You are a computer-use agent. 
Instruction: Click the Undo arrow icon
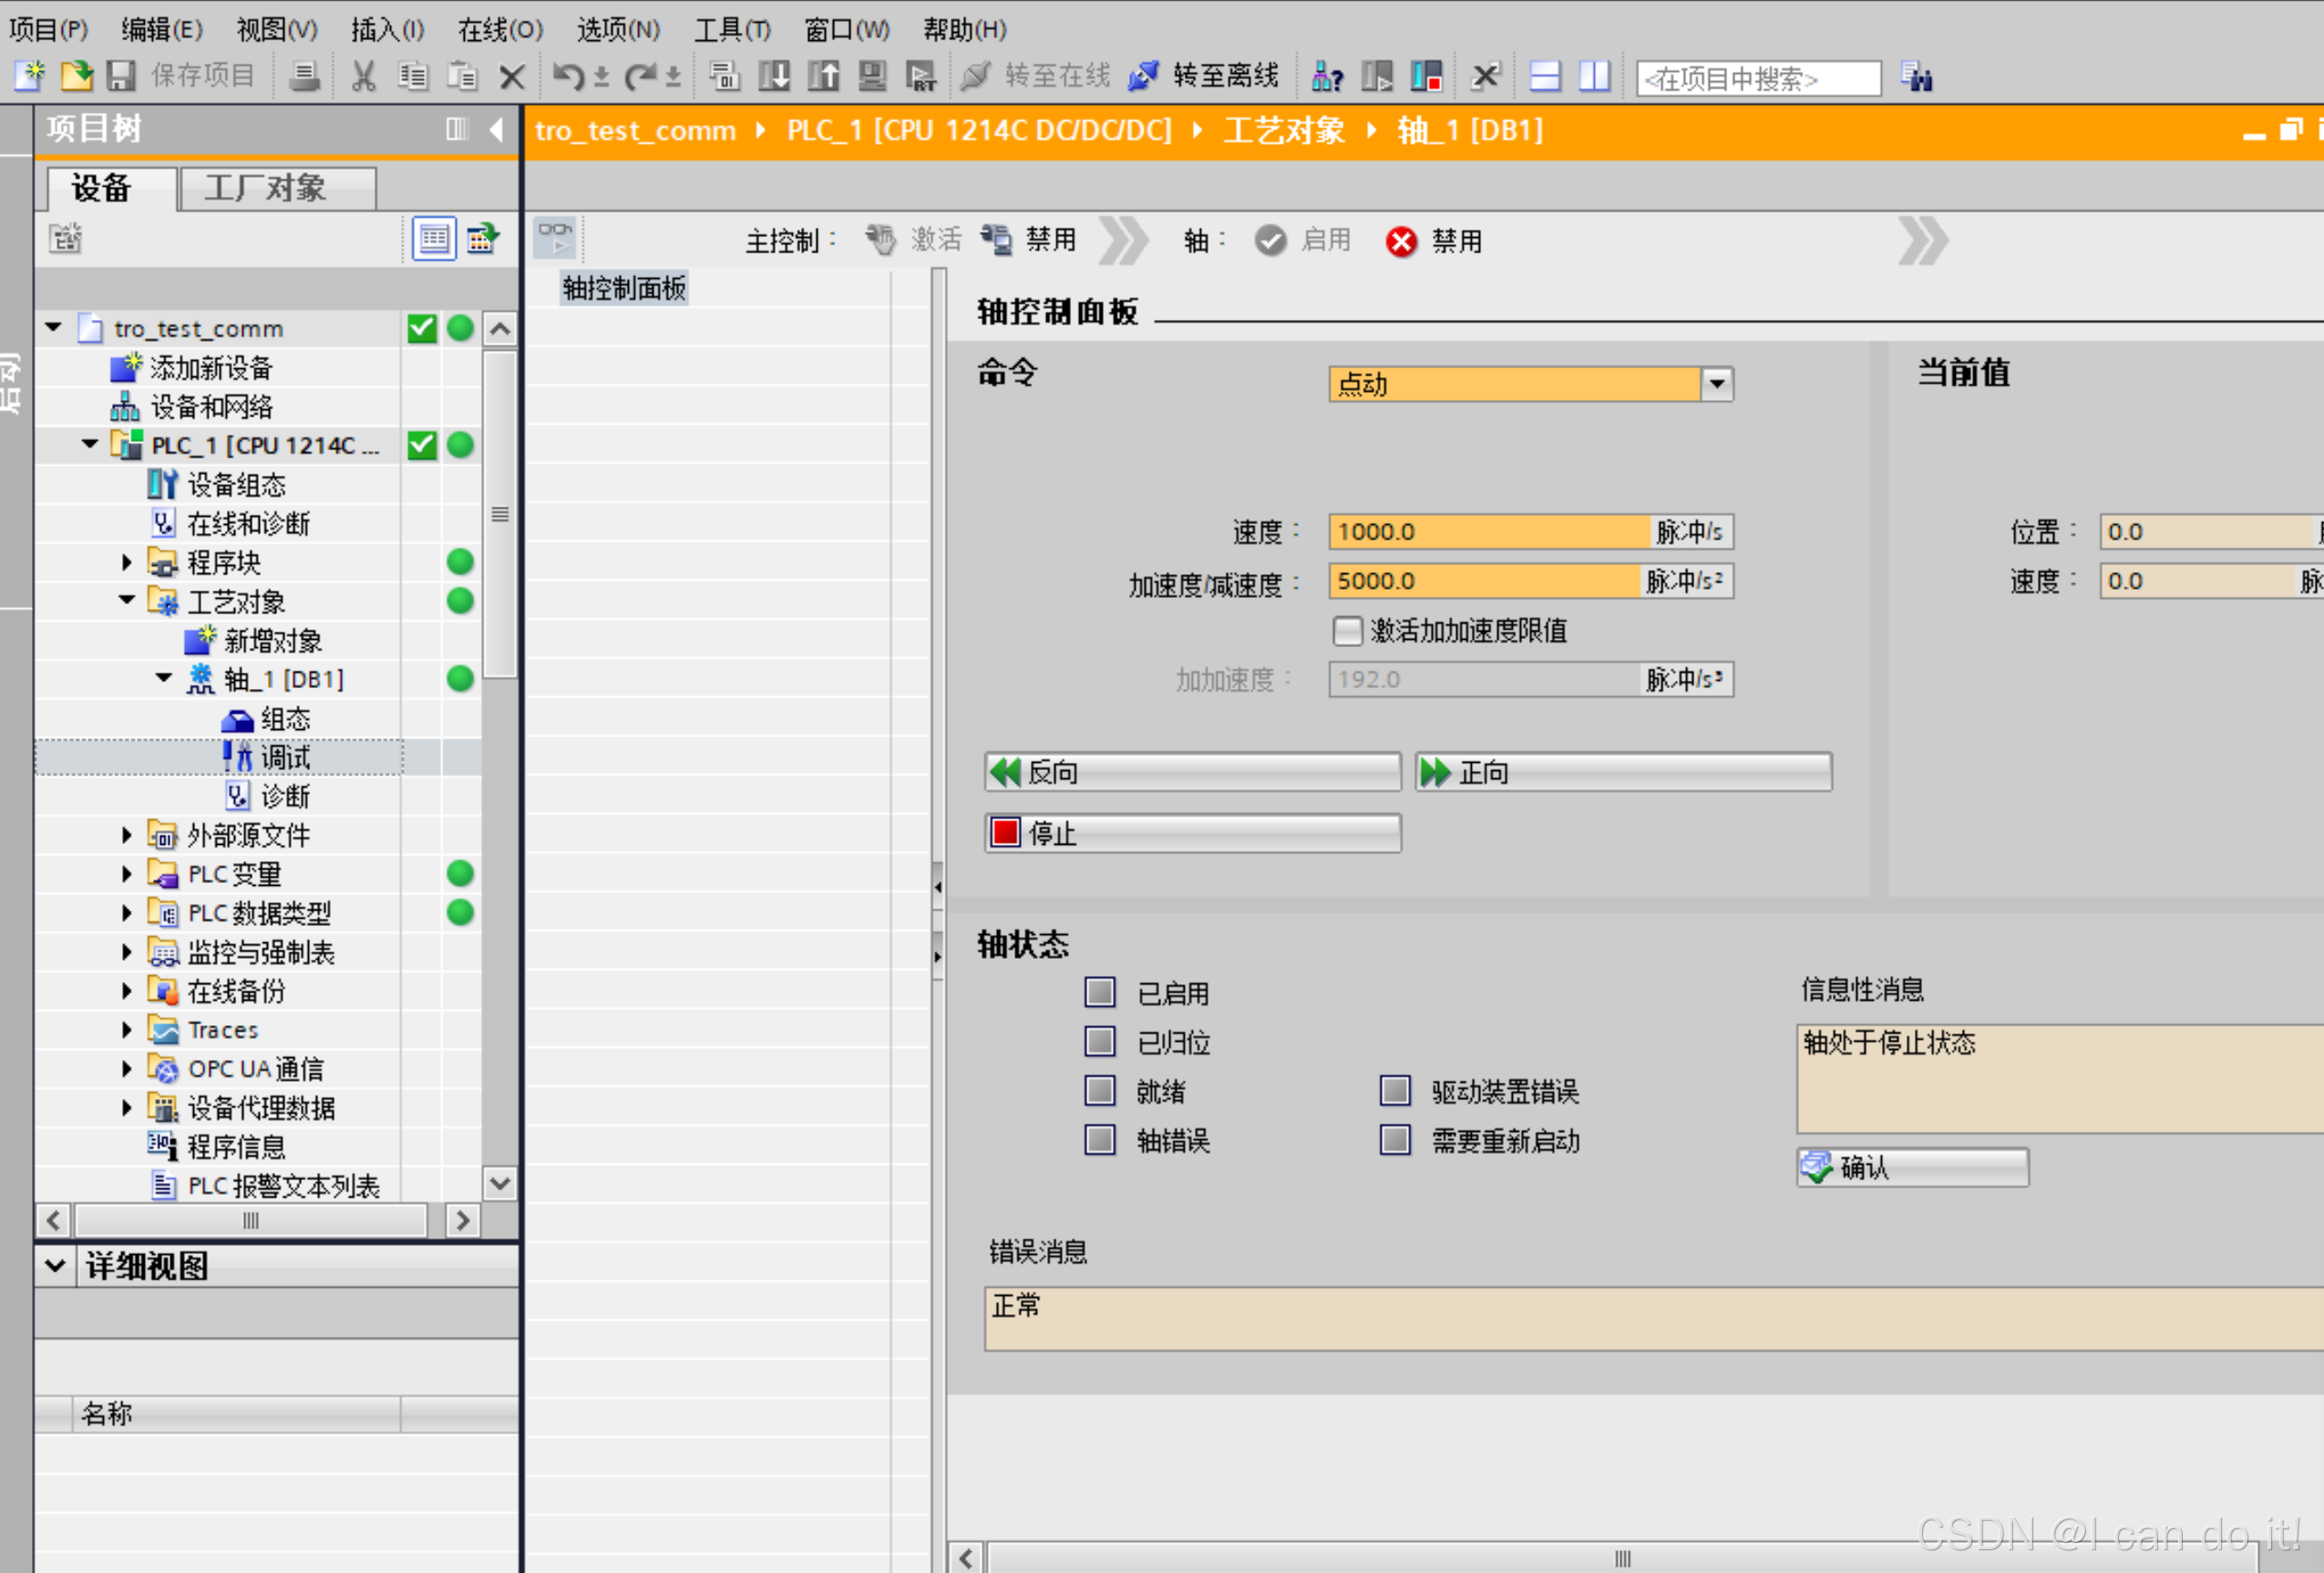[568, 76]
